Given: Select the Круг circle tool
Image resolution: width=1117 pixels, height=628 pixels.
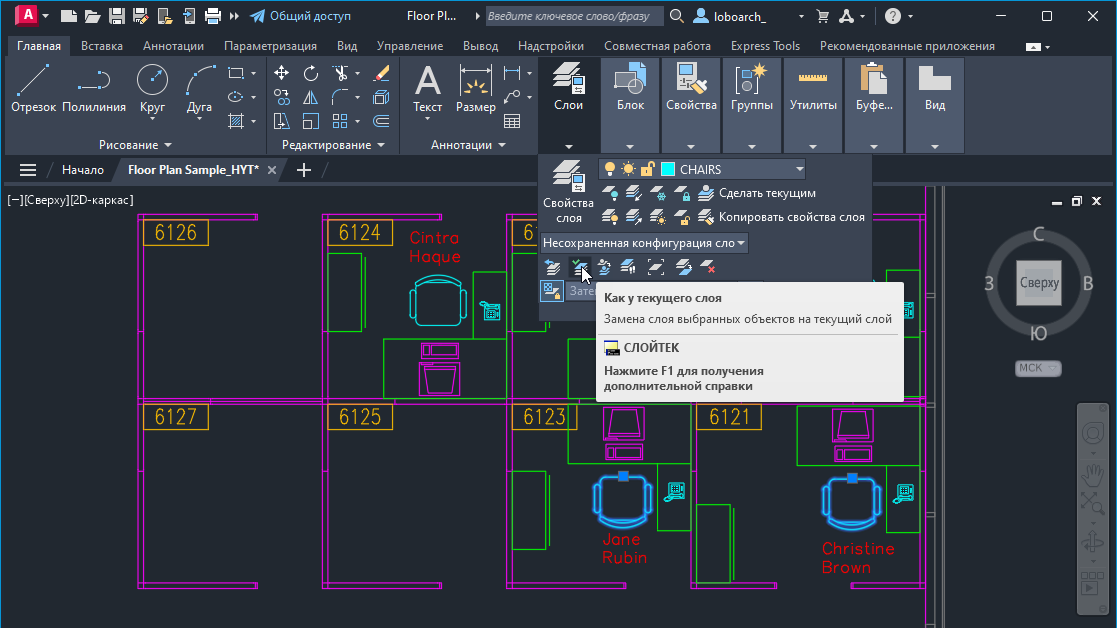Looking at the screenshot, I should [x=152, y=88].
